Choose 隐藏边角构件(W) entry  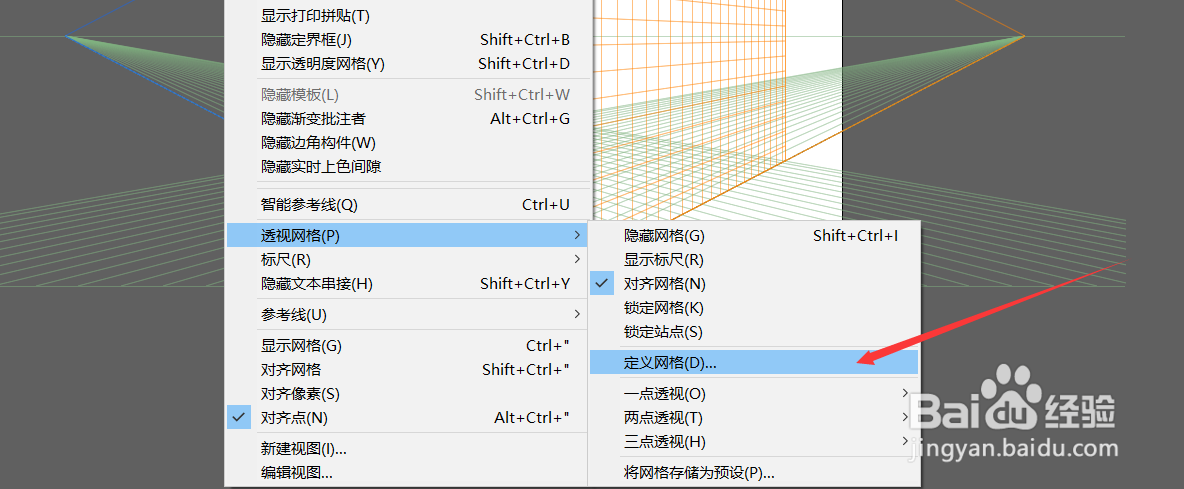[408, 143]
